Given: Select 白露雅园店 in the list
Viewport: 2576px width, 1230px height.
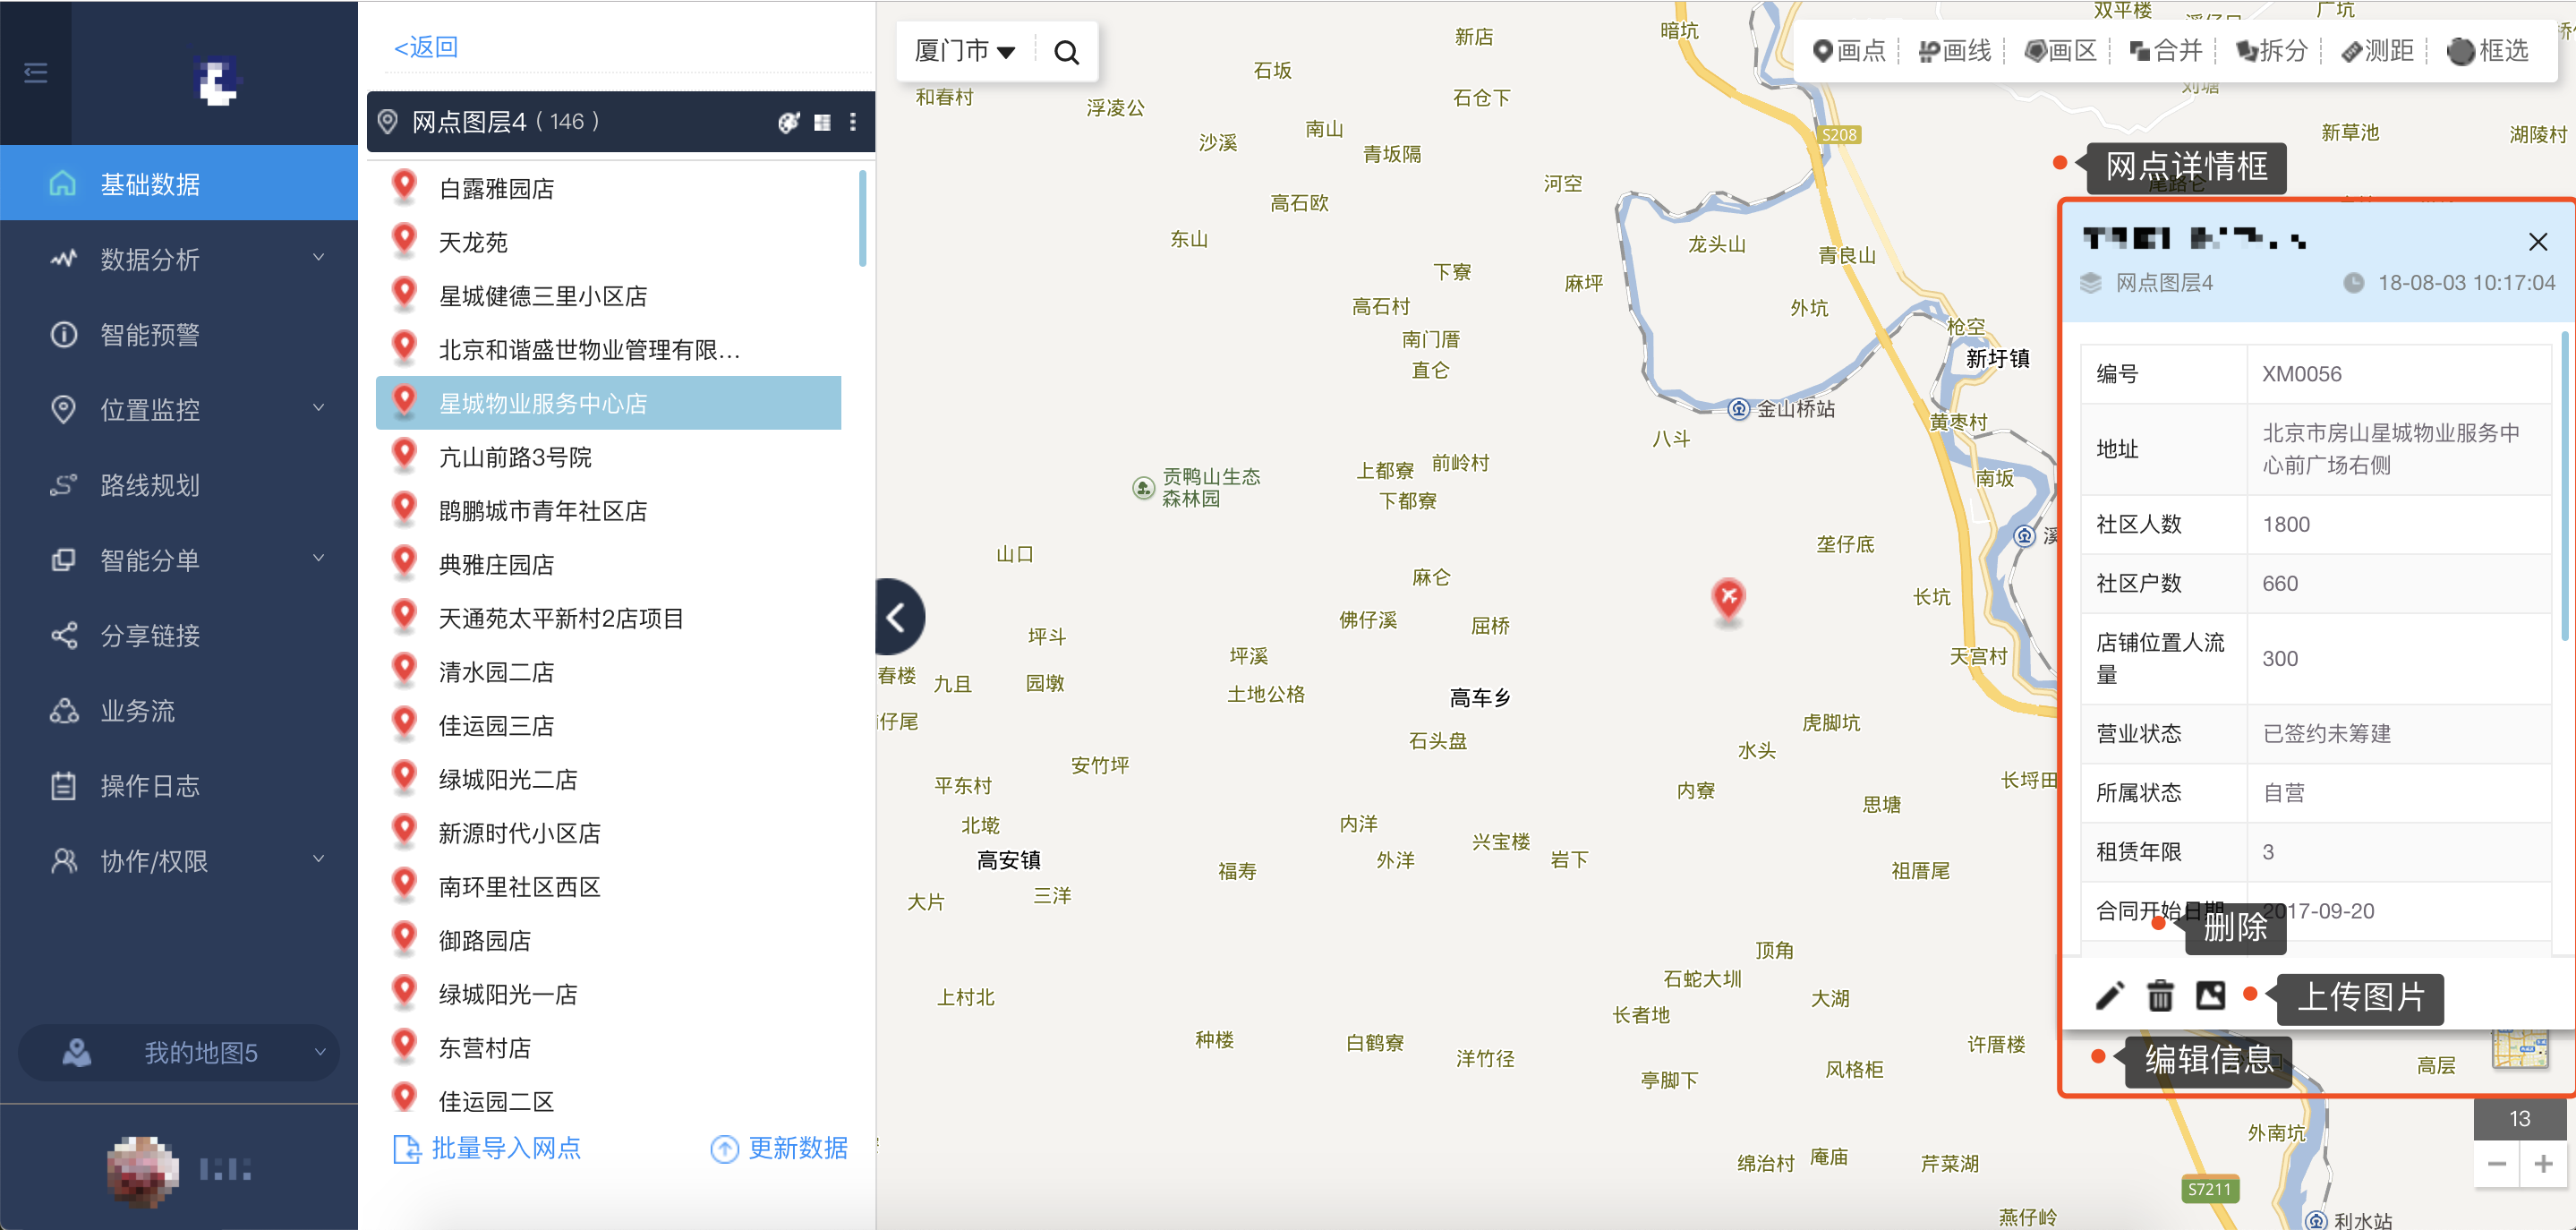Looking at the screenshot, I should 608,188.
